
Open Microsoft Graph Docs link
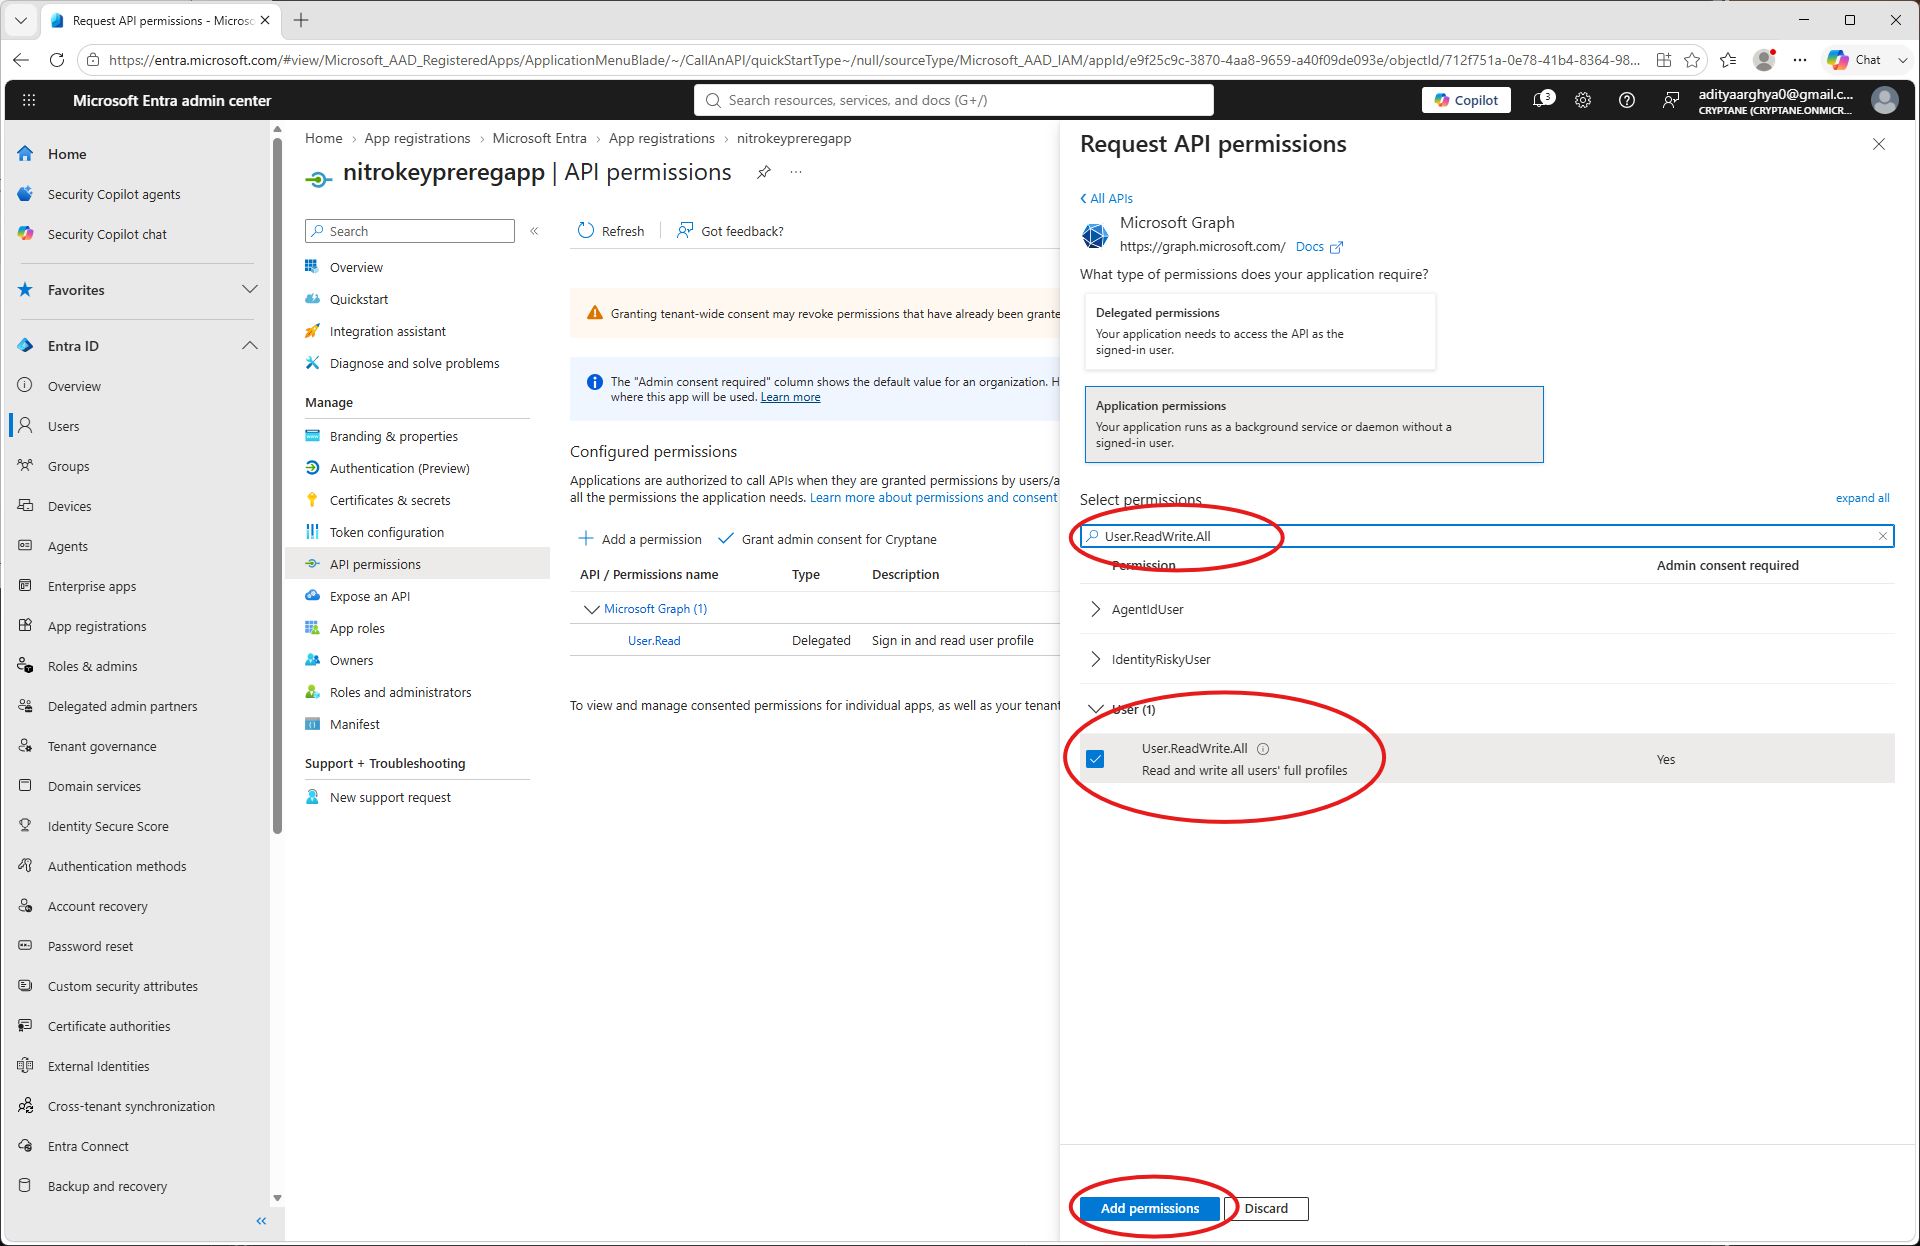tap(1319, 246)
